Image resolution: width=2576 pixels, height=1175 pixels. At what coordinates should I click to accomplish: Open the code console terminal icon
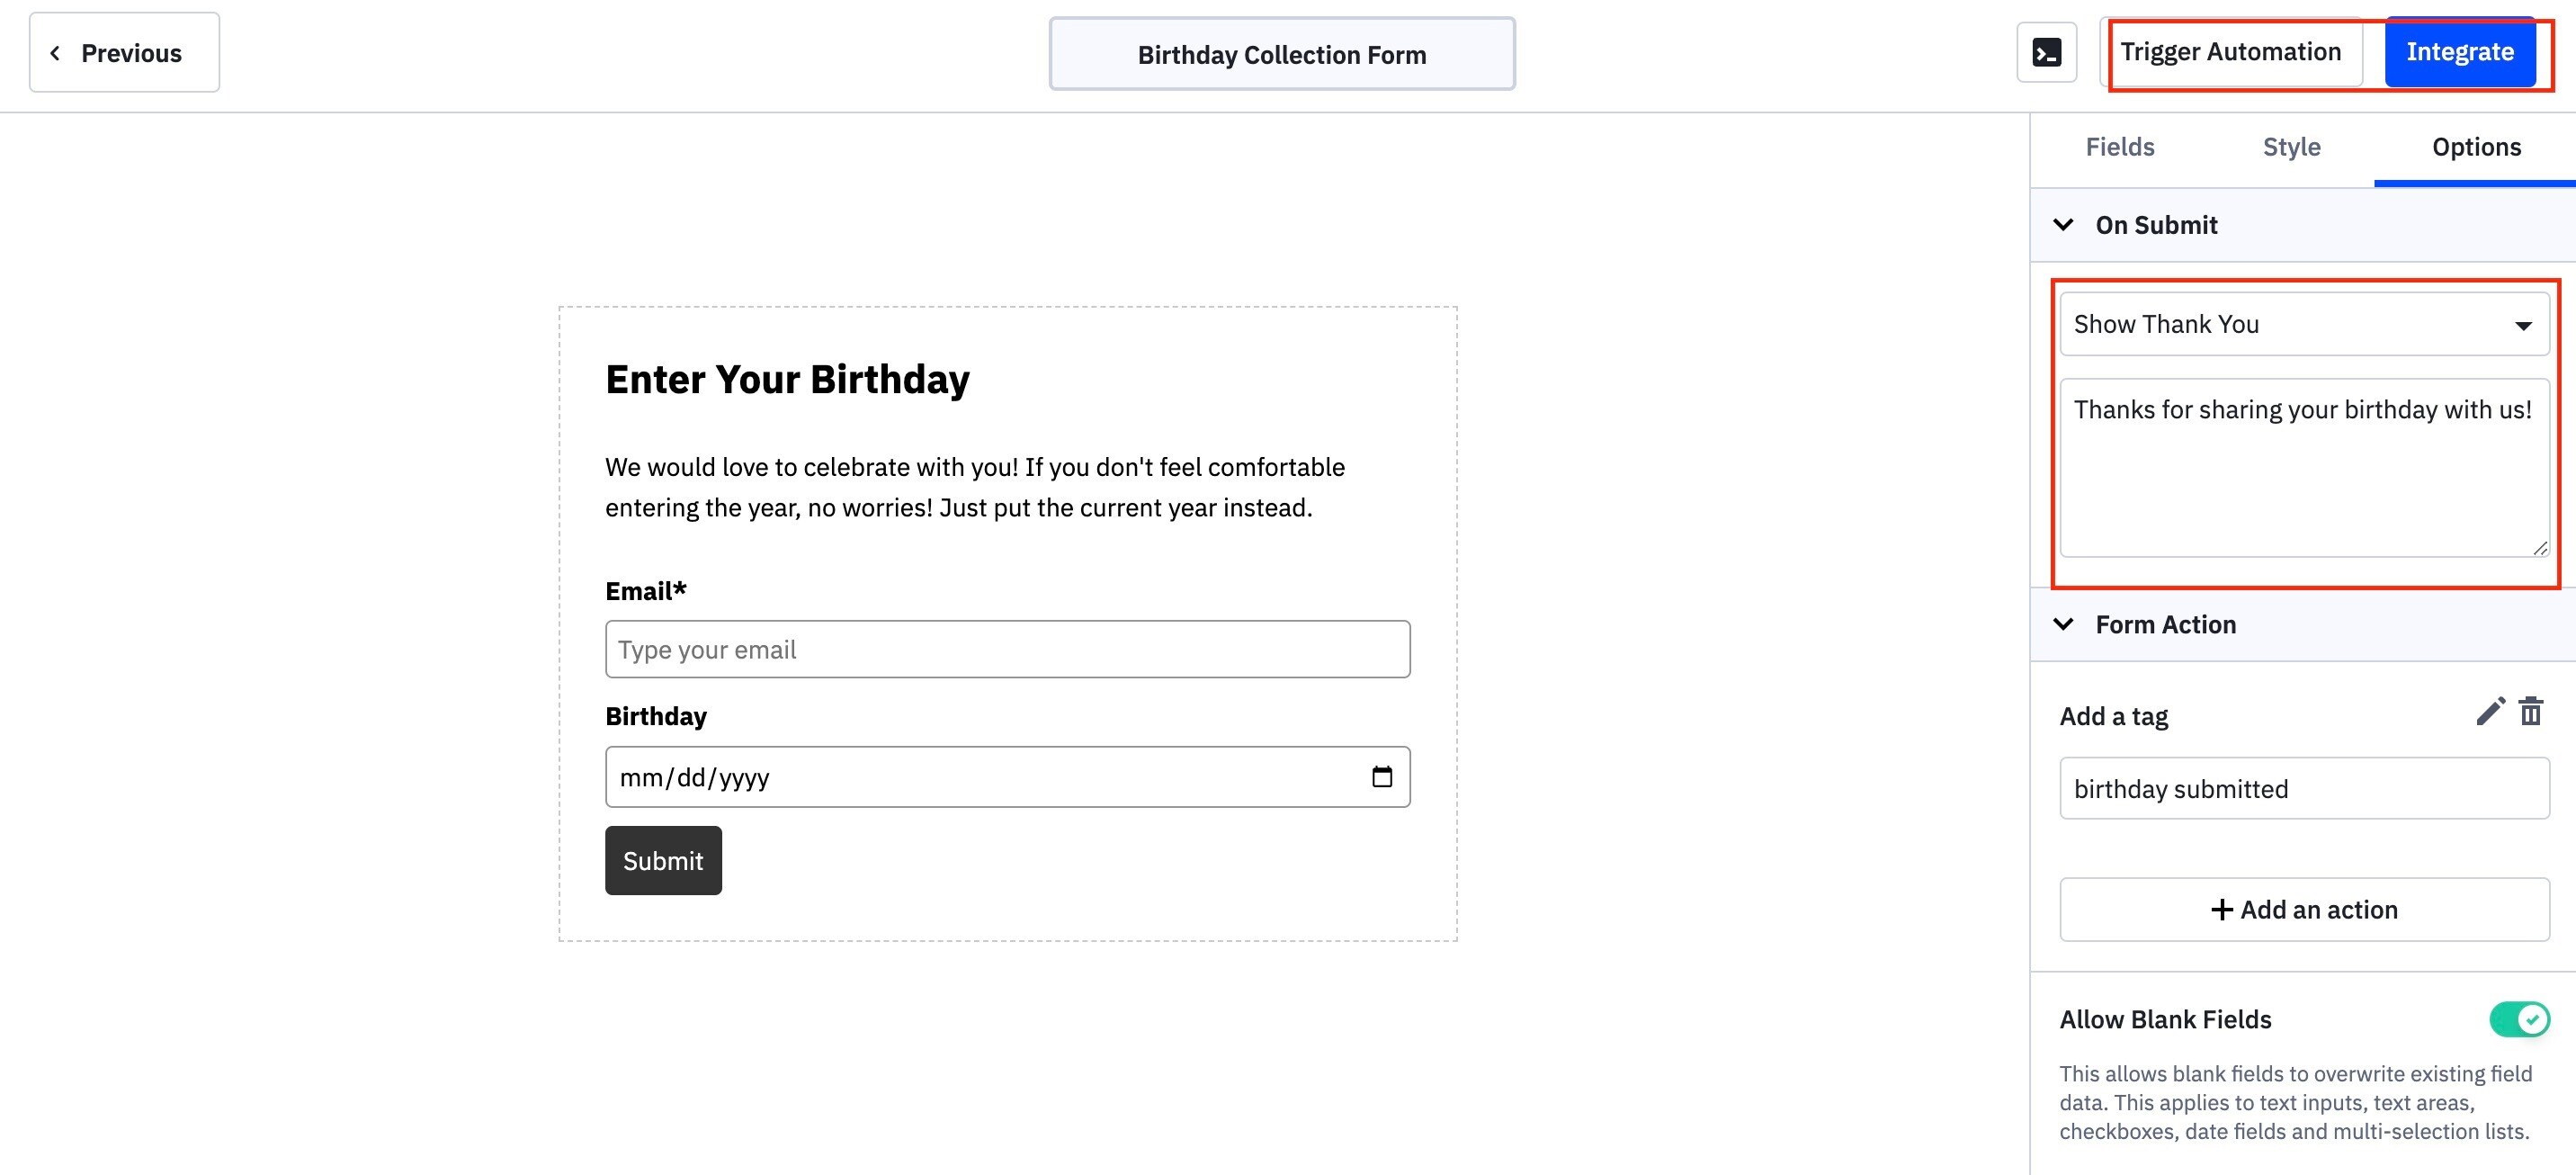tap(2046, 52)
